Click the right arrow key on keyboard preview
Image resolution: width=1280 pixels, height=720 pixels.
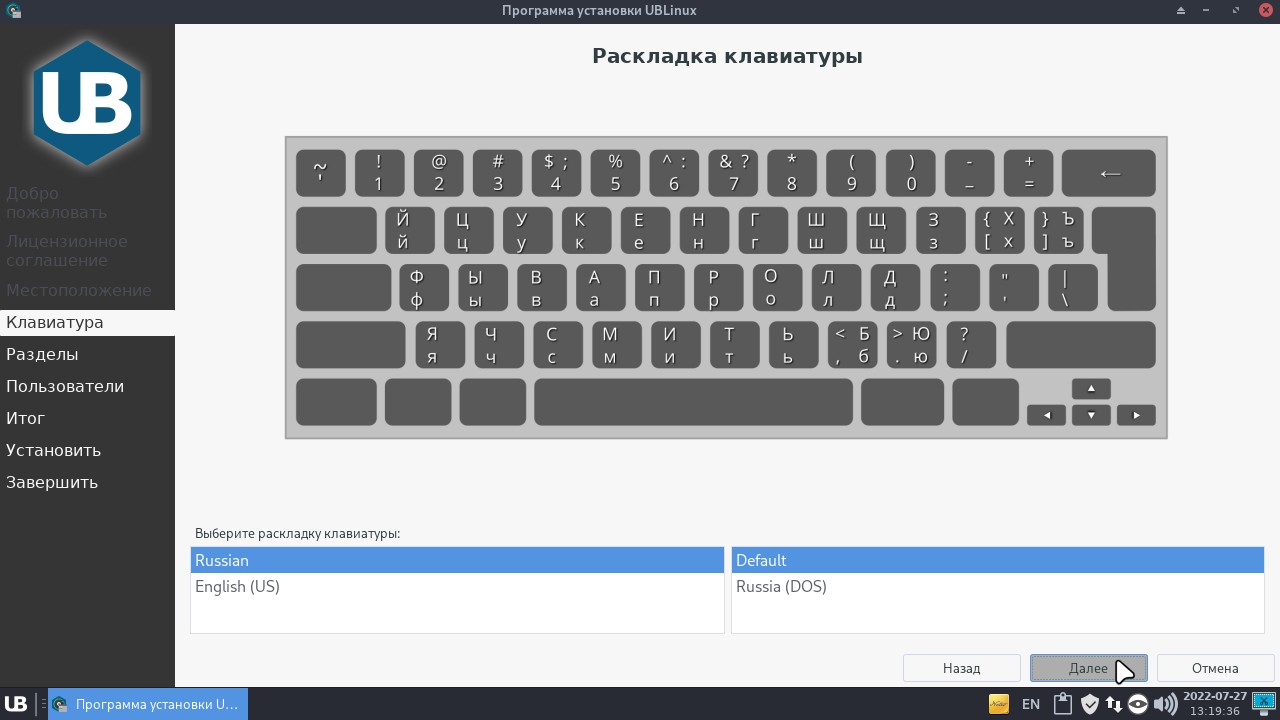coord(1136,415)
